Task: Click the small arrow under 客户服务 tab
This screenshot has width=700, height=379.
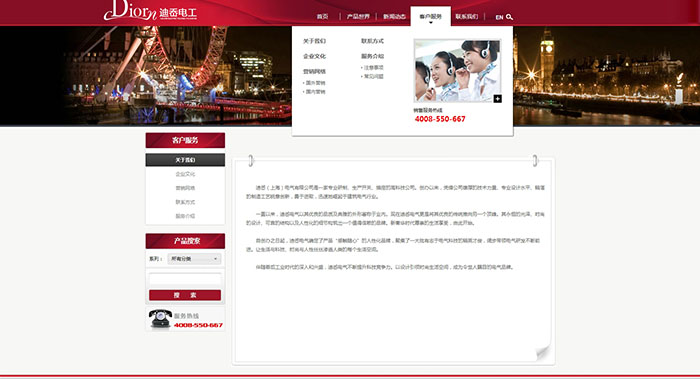Action: (431, 22)
